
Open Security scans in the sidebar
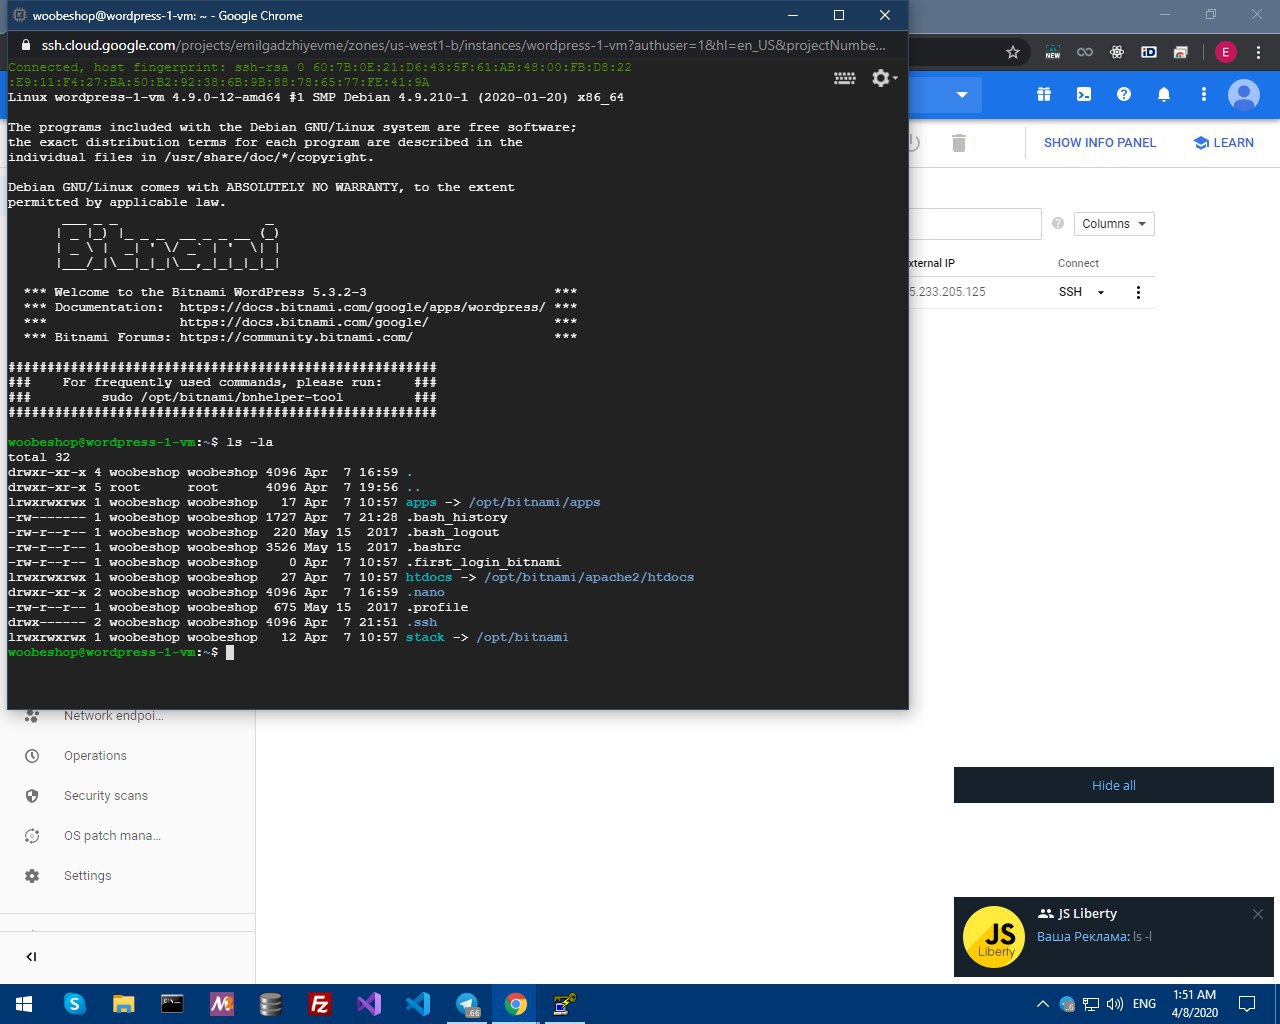[105, 796]
